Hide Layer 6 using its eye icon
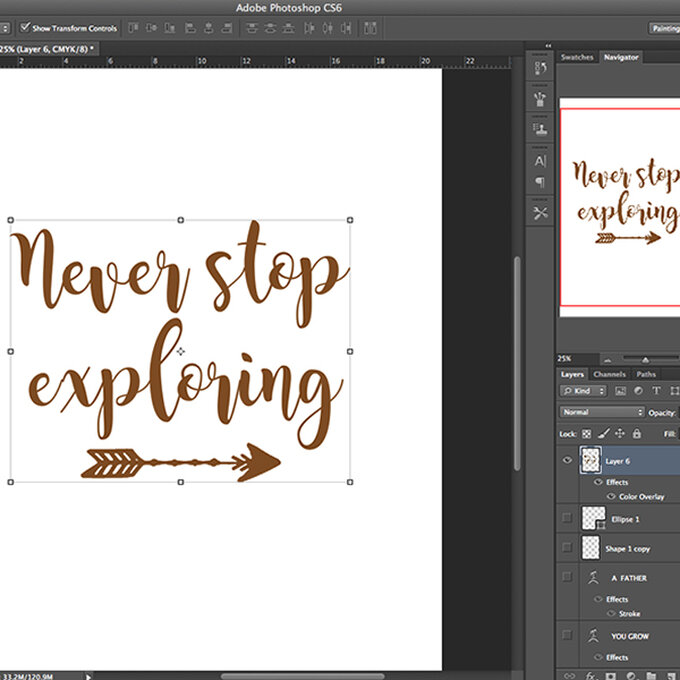The image size is (680, 680). (567, 461)
